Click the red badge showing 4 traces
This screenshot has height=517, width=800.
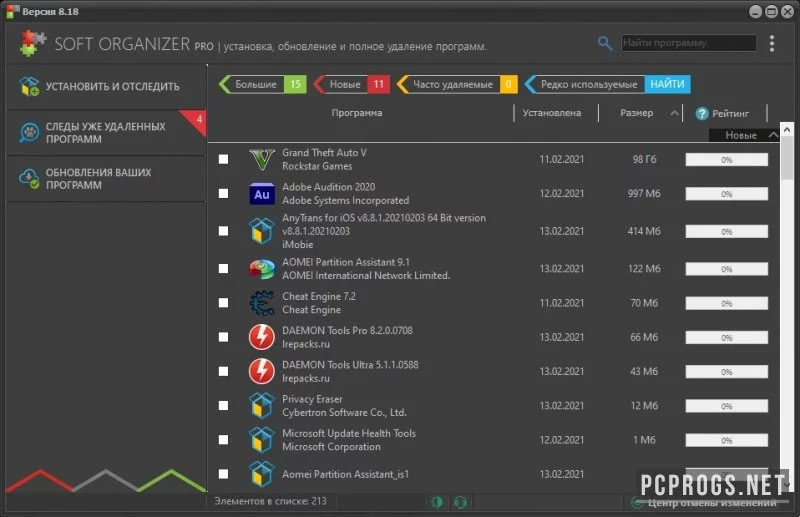(196, 120)
